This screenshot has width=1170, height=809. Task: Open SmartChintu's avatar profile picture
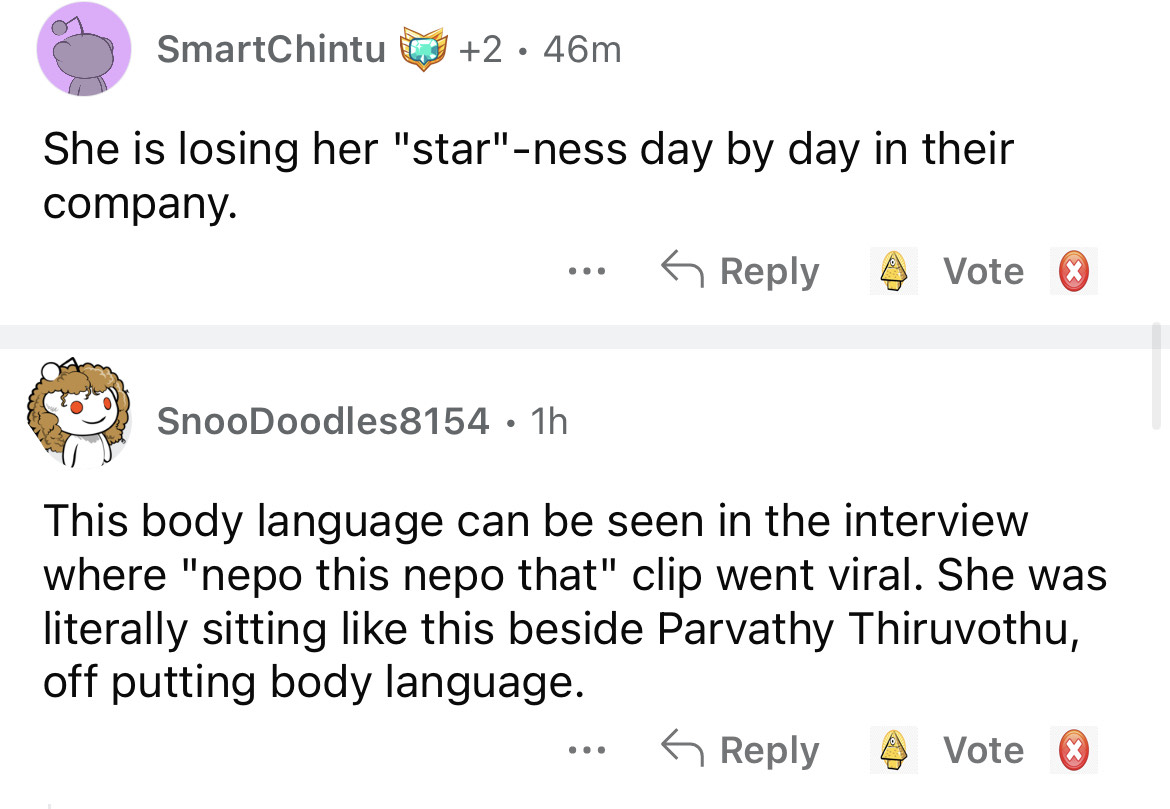85,48
